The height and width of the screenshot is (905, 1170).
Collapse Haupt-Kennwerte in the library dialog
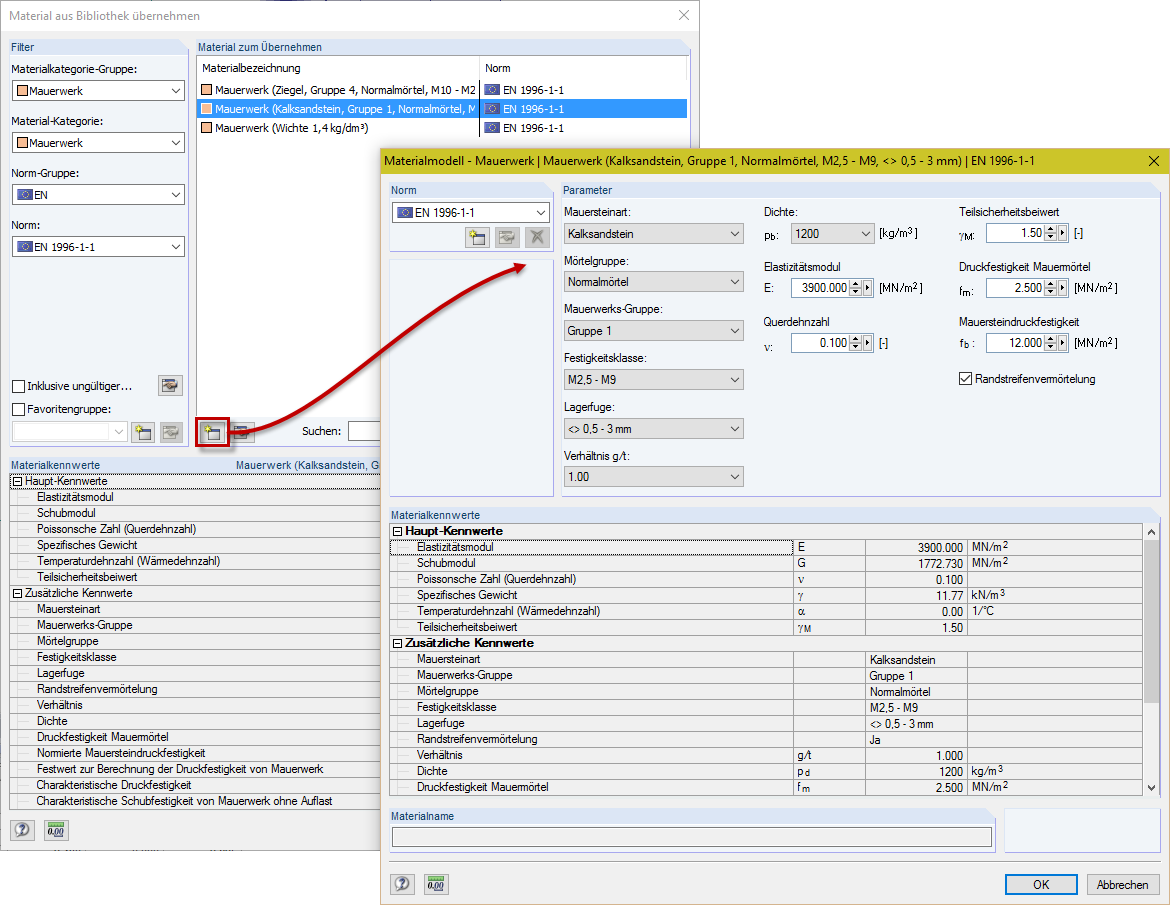tap(18, 482)
